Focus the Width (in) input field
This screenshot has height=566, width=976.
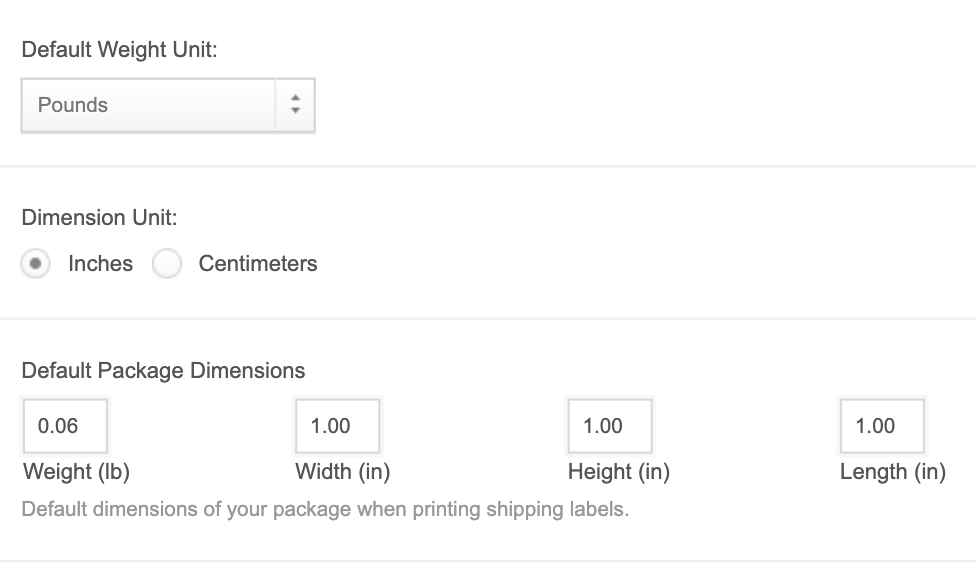tap(337, 426)
